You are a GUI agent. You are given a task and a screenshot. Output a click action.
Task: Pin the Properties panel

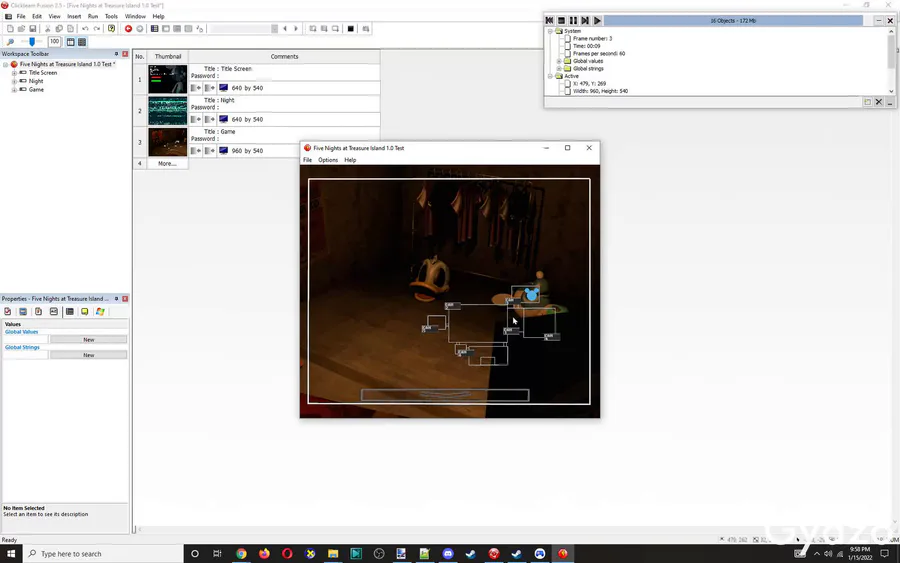[x=117, y=299]
